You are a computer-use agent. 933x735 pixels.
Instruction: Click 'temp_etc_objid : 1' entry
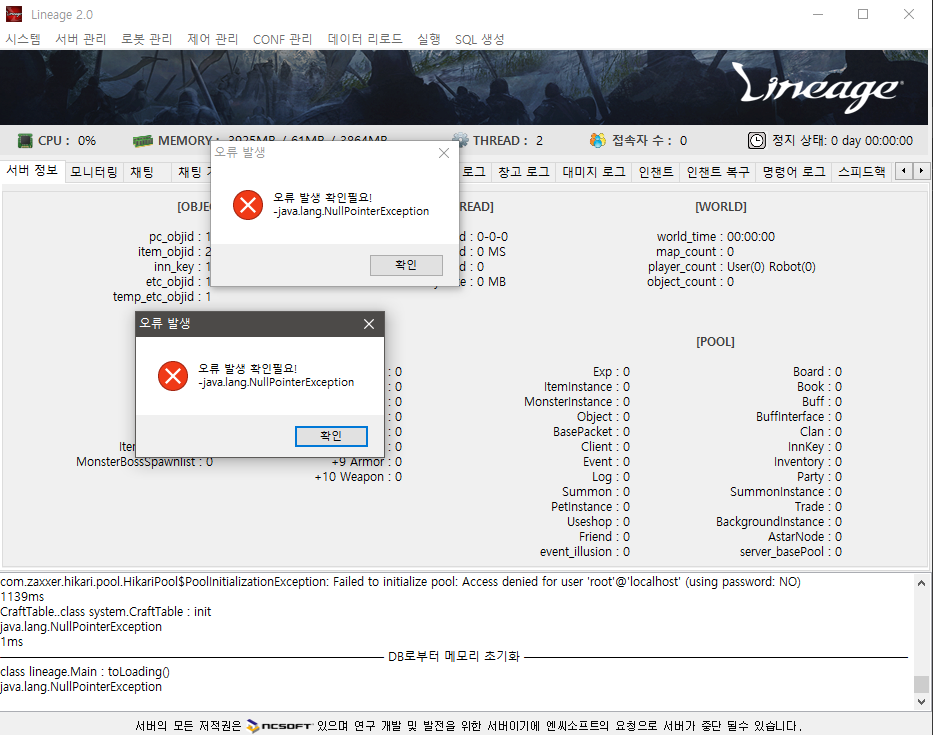click(x=162, y=296)
